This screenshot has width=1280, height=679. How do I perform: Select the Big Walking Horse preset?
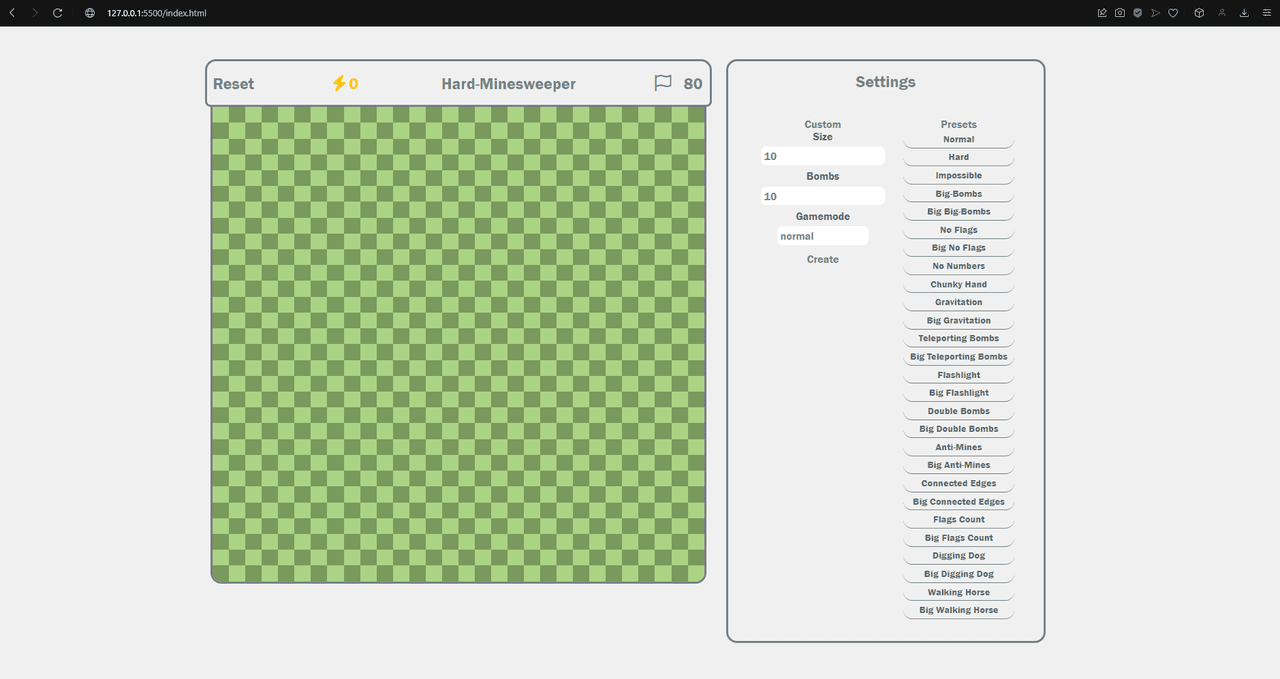959,611
